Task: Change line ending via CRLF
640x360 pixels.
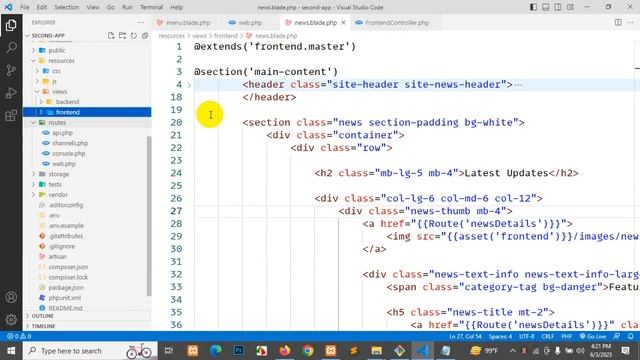Action: [547, 336]
